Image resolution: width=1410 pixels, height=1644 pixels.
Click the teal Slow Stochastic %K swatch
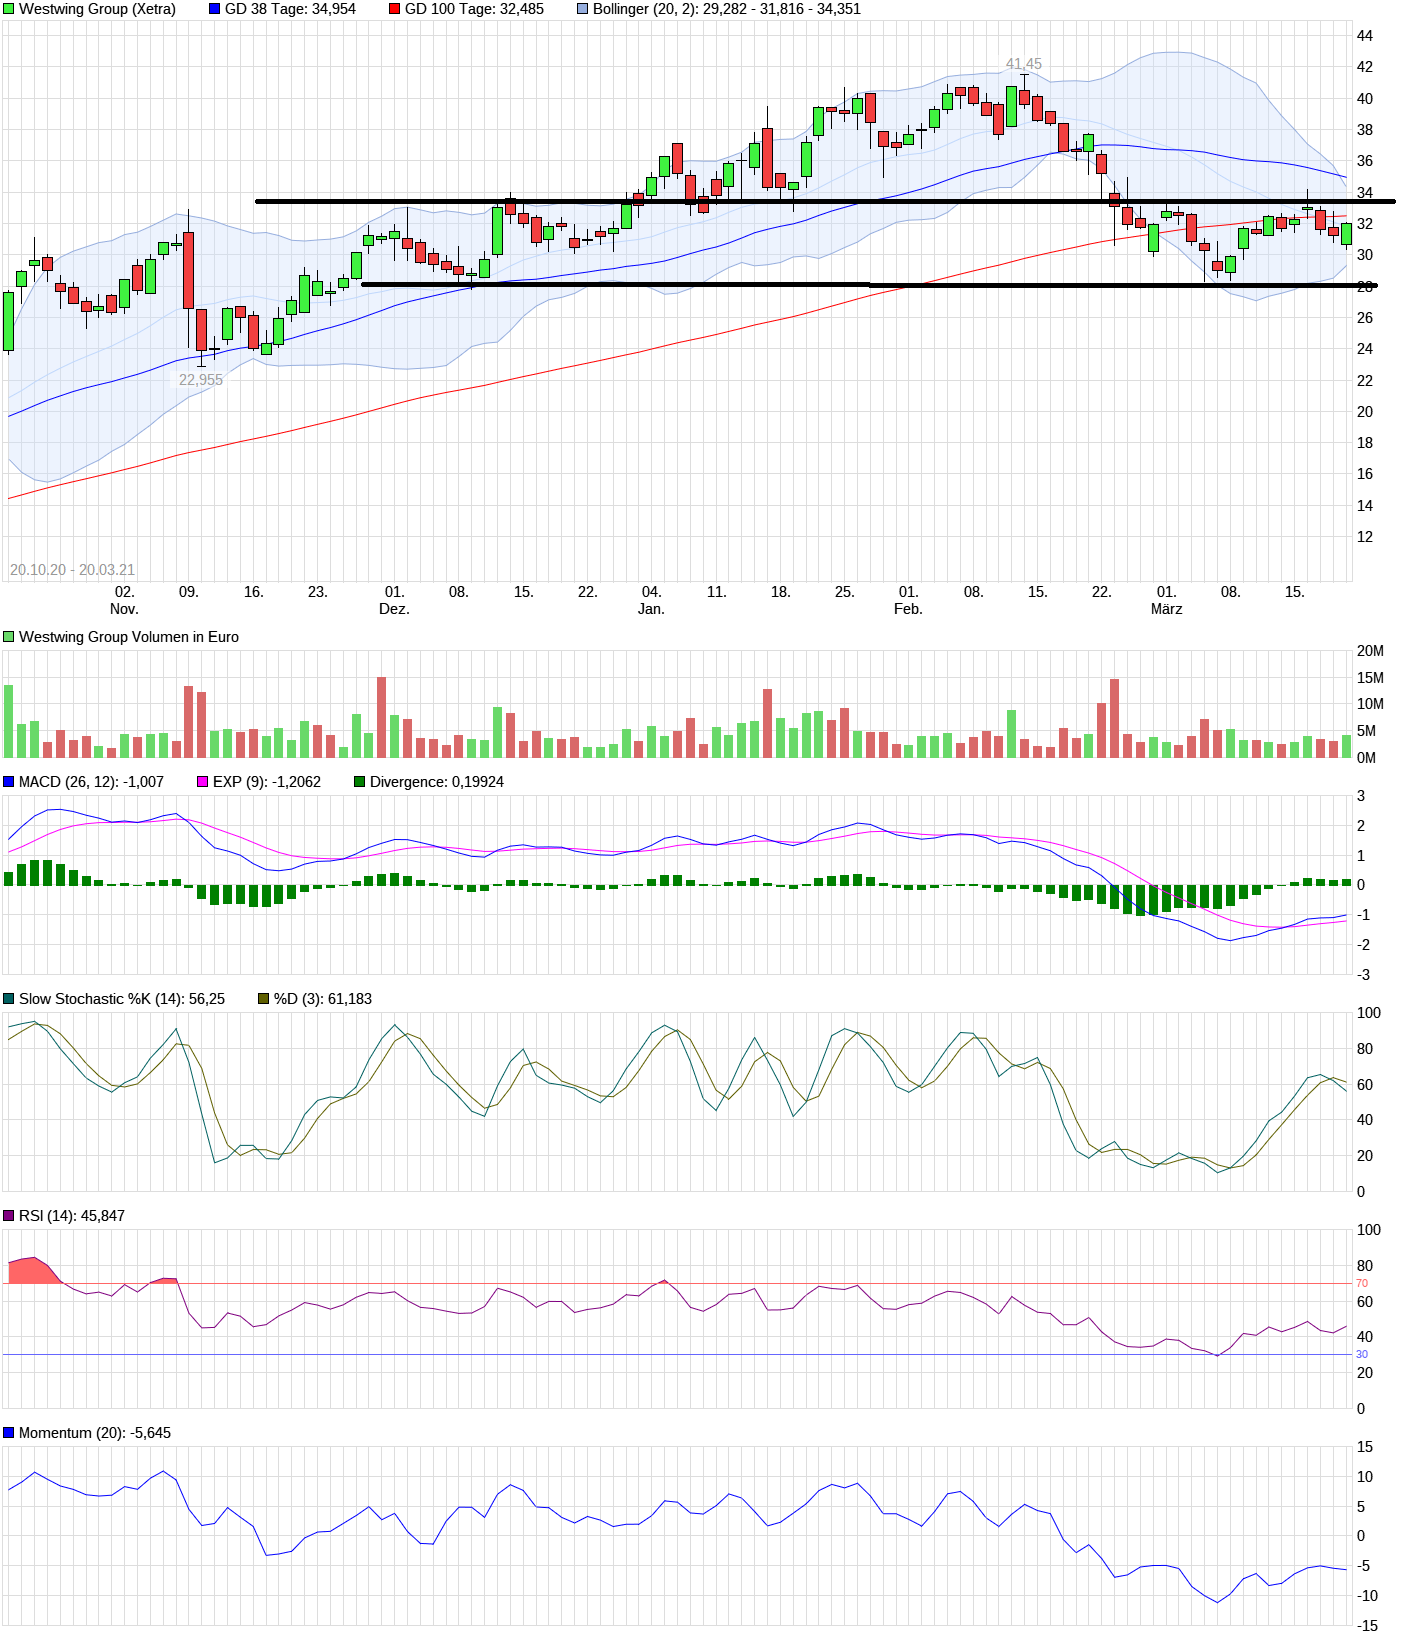coord(9,999)
